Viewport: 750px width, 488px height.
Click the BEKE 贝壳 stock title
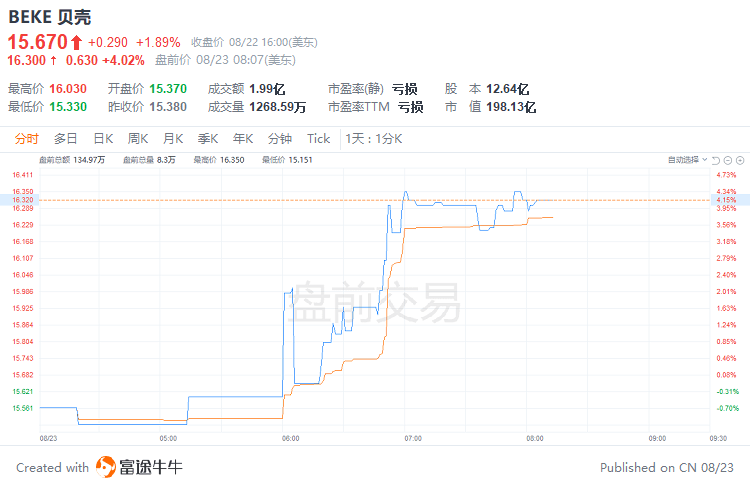(x=50, y=17)
